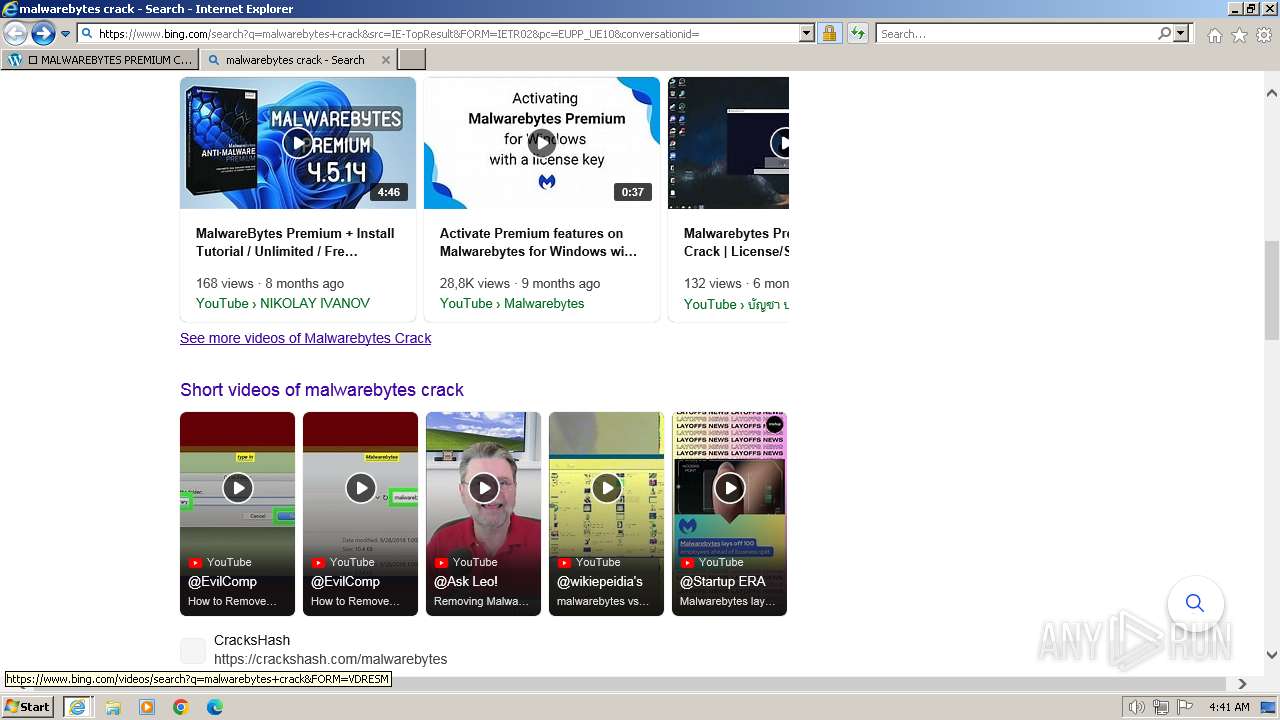1280x720 pixels.
Task: Click the @Ask Leo! channel name
Action: pos(466,581)
